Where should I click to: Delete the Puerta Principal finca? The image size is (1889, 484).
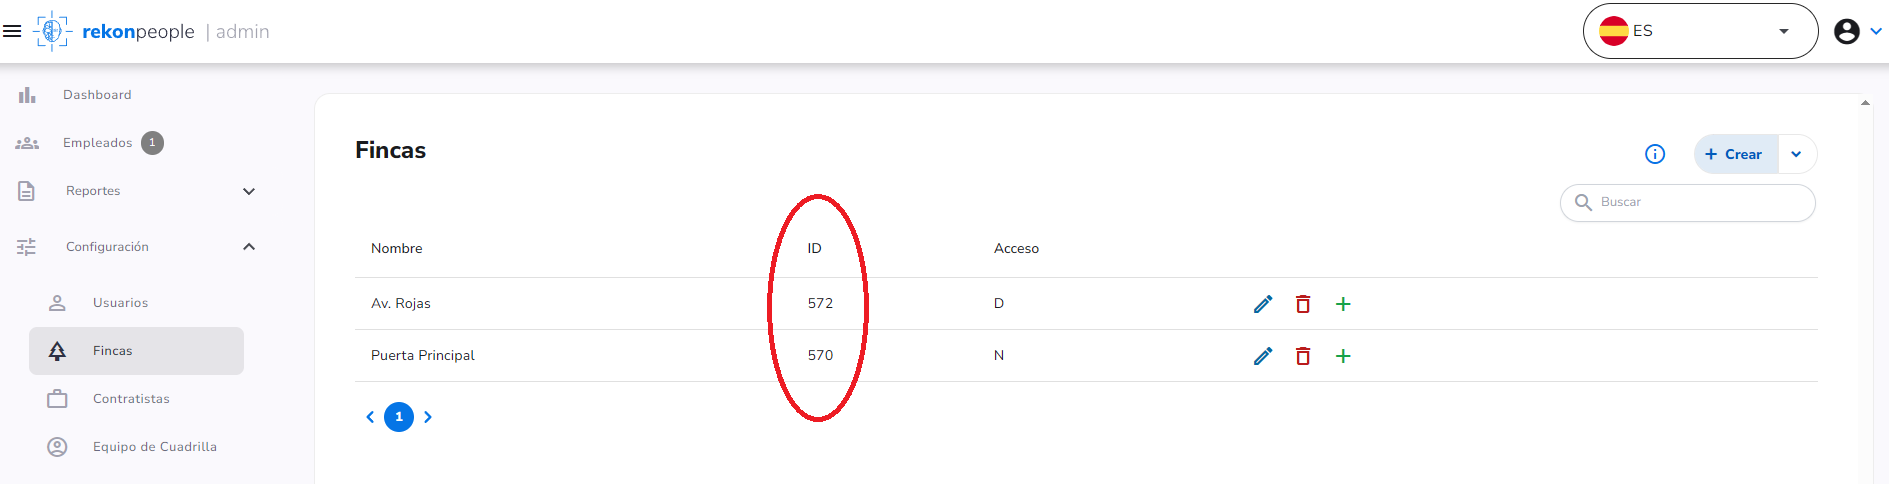pyautogui.click(x=1303, y=356)
